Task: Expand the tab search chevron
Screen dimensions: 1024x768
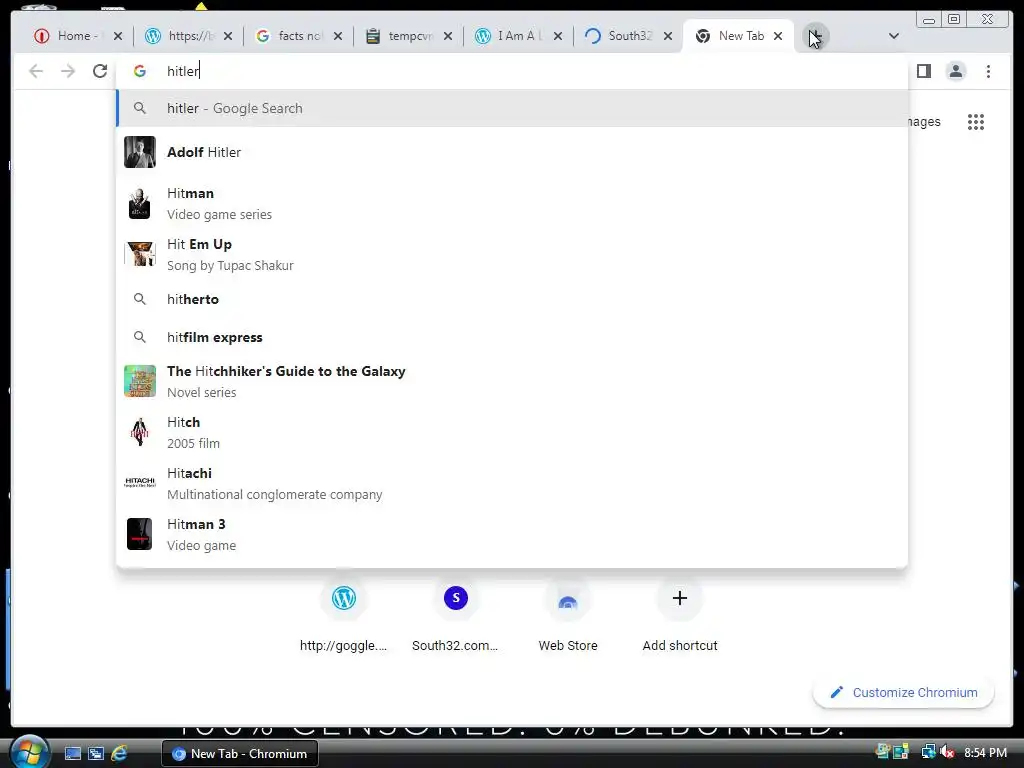Action: click(894, 36)
